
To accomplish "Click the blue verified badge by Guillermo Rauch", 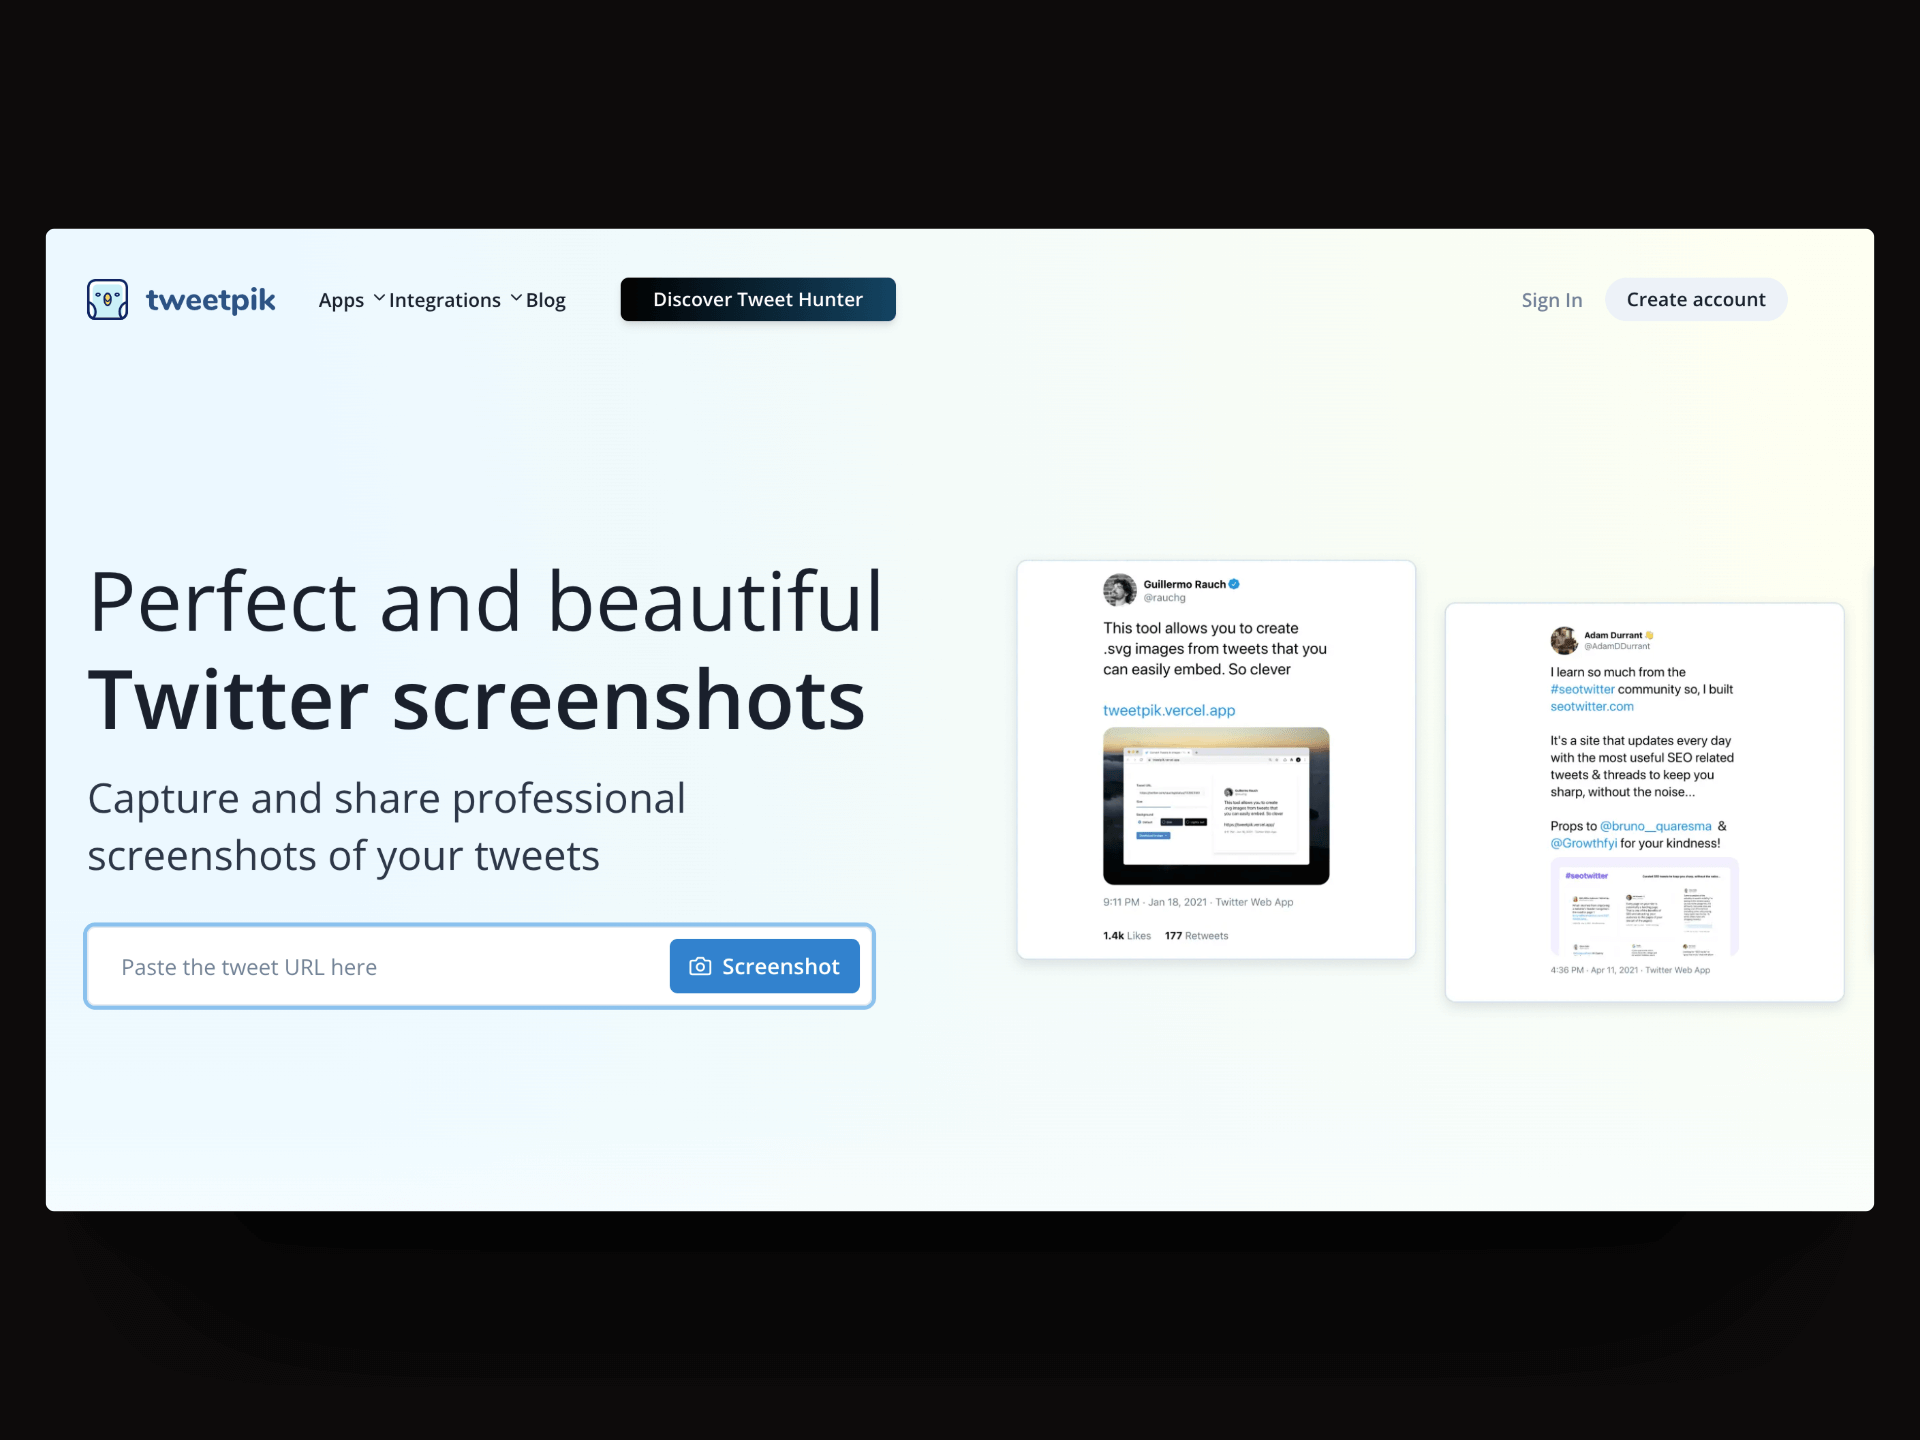I will [1234, 584].
